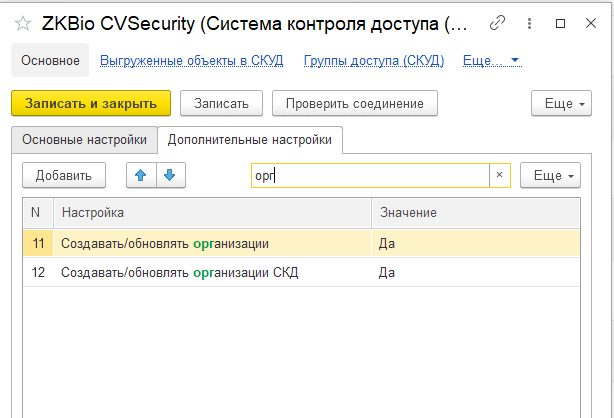The width and height of the screenshot is (614, 418).
Task: Click the "Записать" button
Action: [222, 103]
